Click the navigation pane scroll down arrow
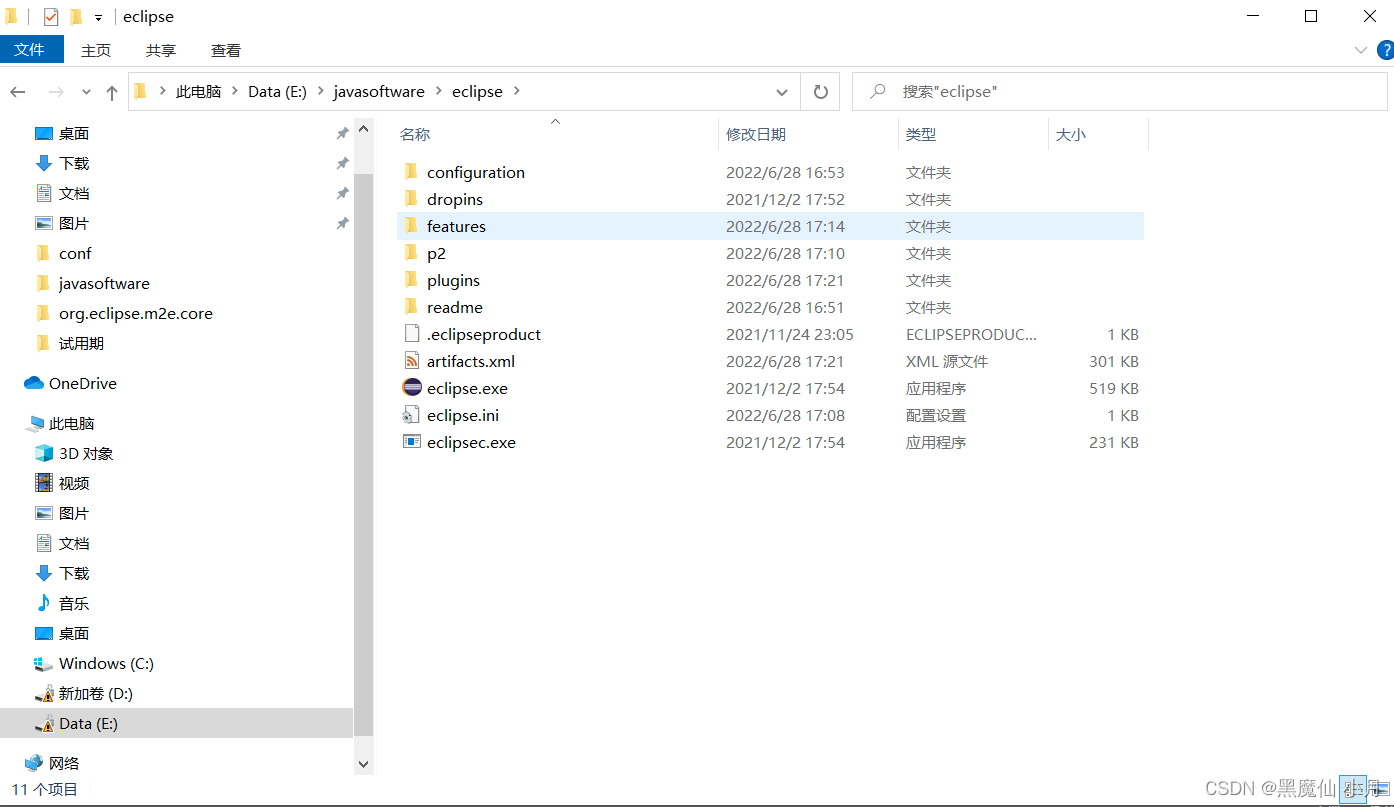The image size is (1394, 807). pyautogui.click(x=363, y=764)
